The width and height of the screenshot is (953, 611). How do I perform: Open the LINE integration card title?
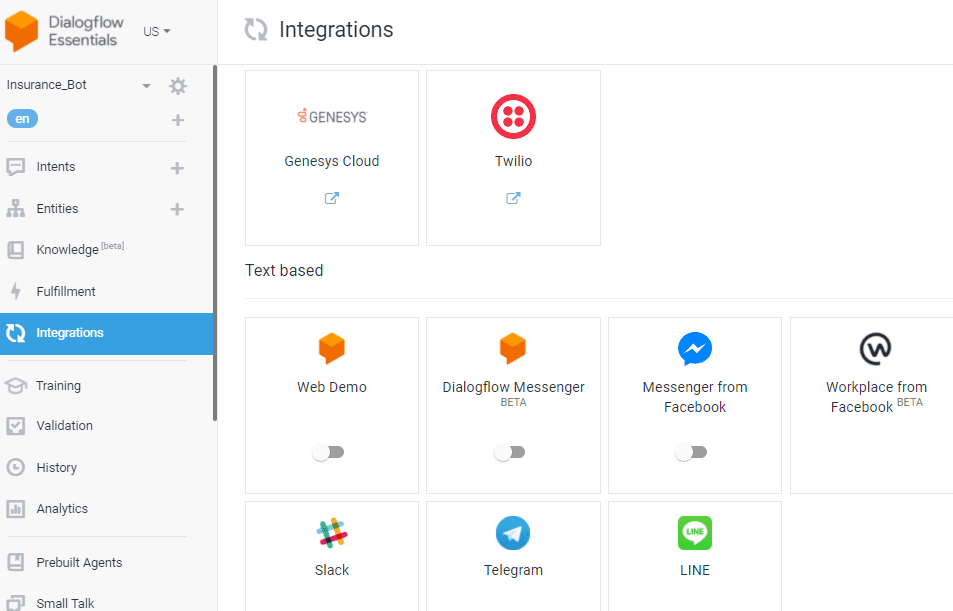pyautogui.click(x=695, y=570)
